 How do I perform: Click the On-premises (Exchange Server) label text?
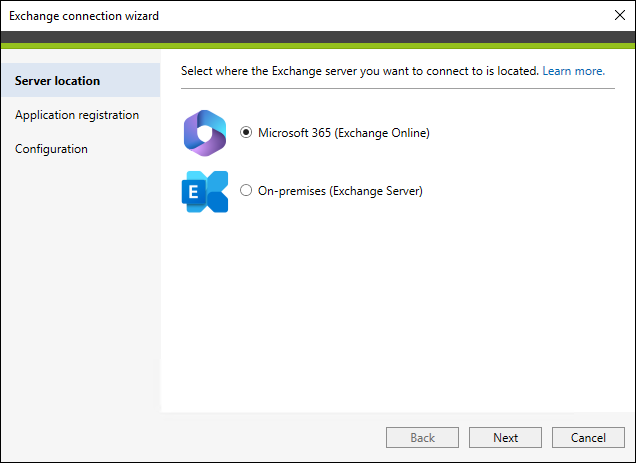pyautogui.click(x=340, y=191)
